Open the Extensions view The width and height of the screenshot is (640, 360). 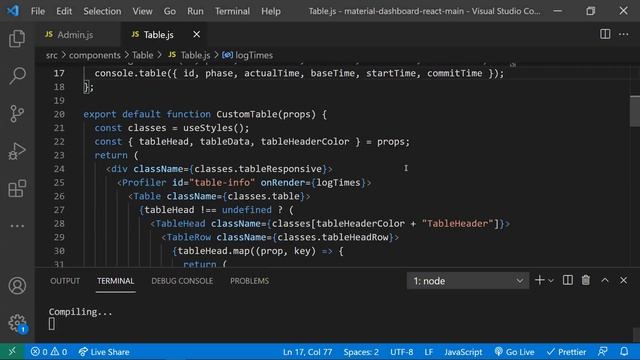tap(17, 188)
